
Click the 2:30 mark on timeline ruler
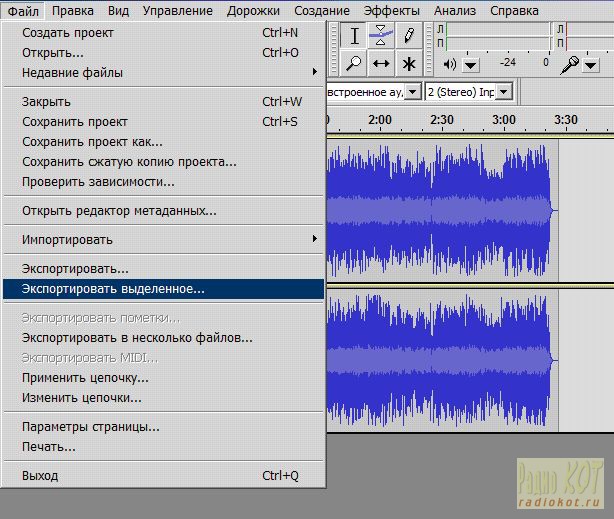pos(442,120)
